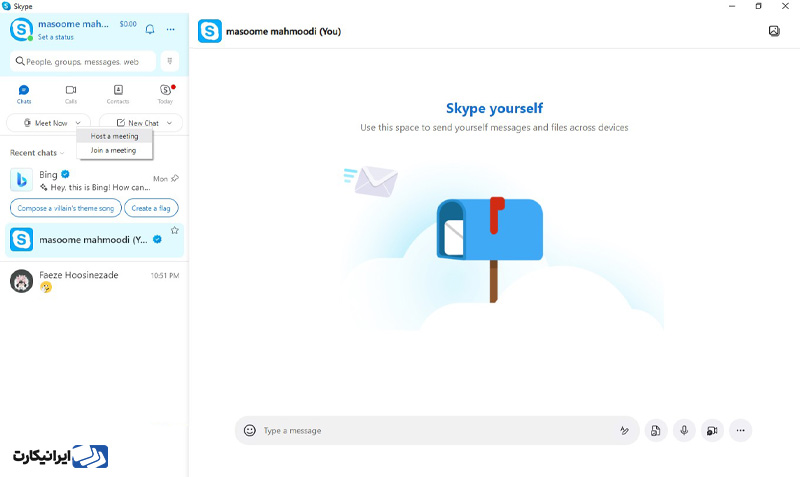Switch to the Calls tab
The image size is (800, 477).
point(71,94)
